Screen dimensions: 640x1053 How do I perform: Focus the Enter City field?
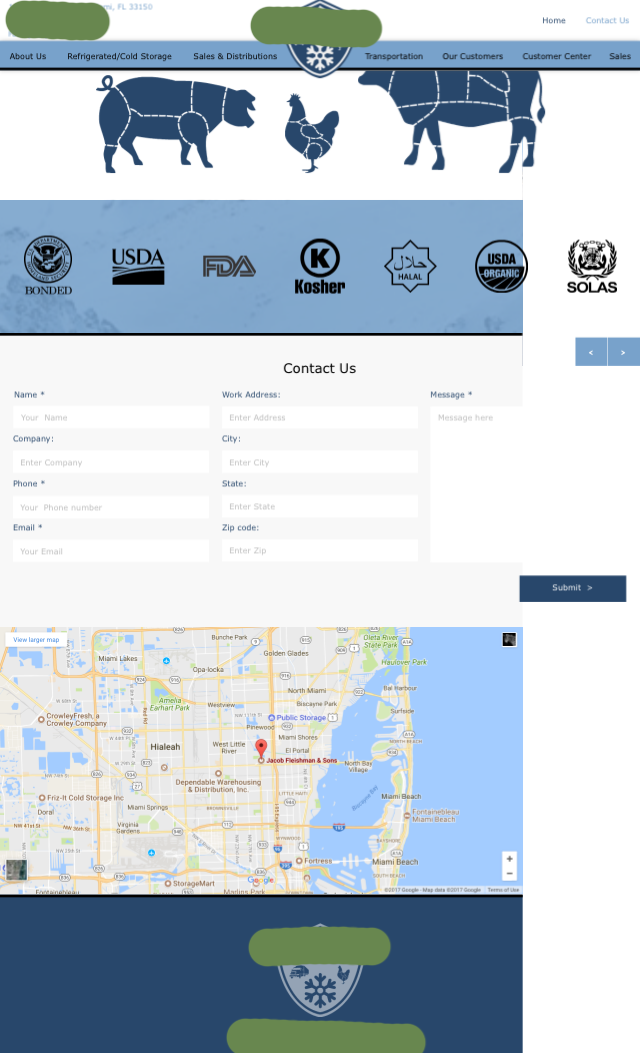[320, 462]
